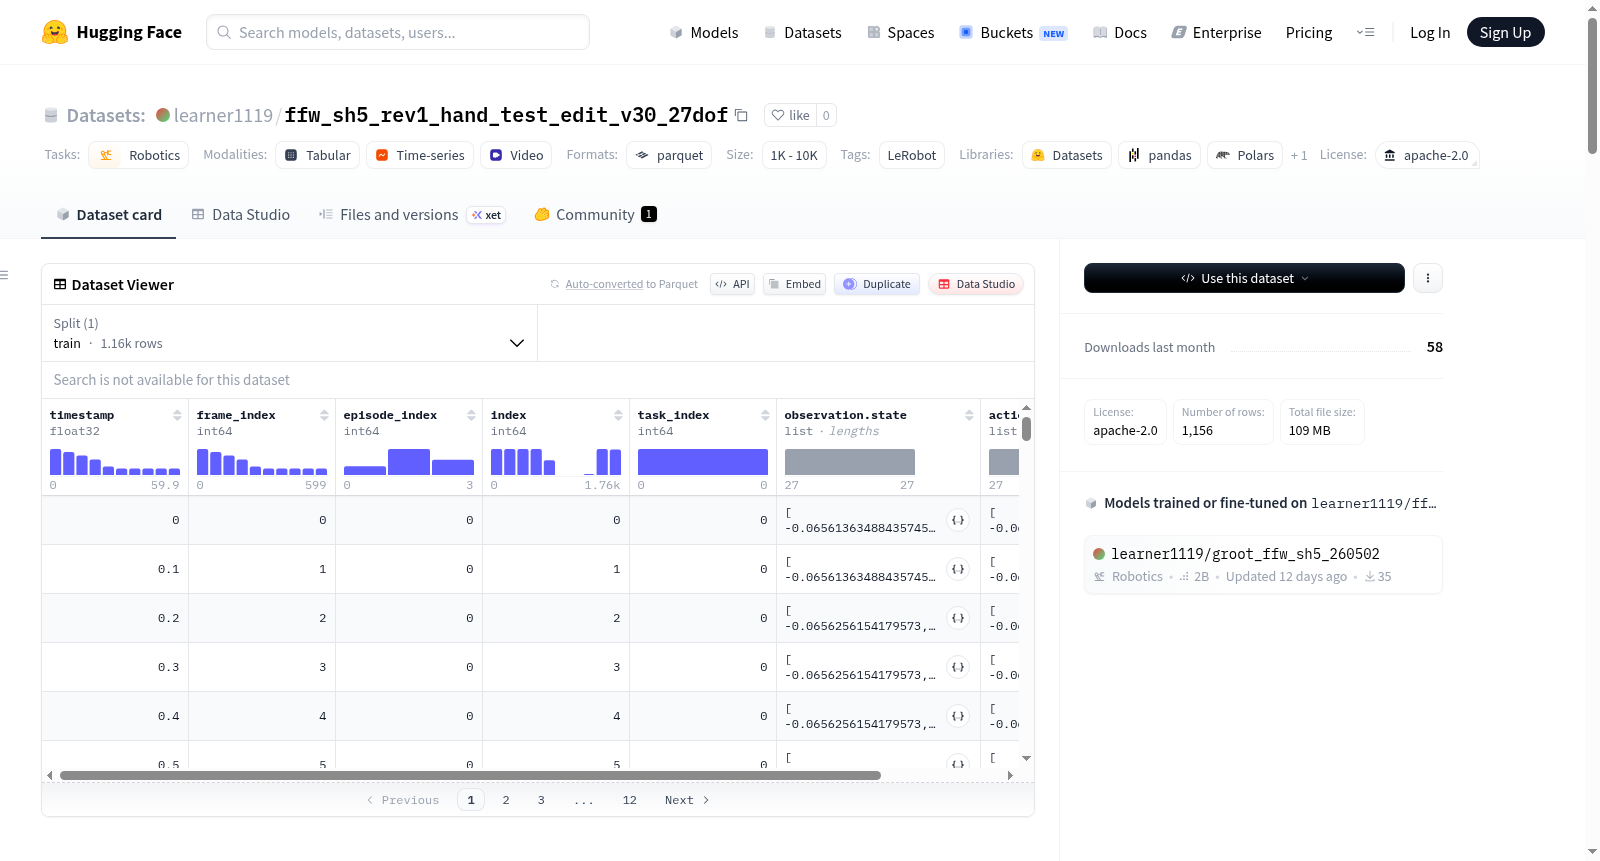Click the Duplicate button

tap(877, 284)
